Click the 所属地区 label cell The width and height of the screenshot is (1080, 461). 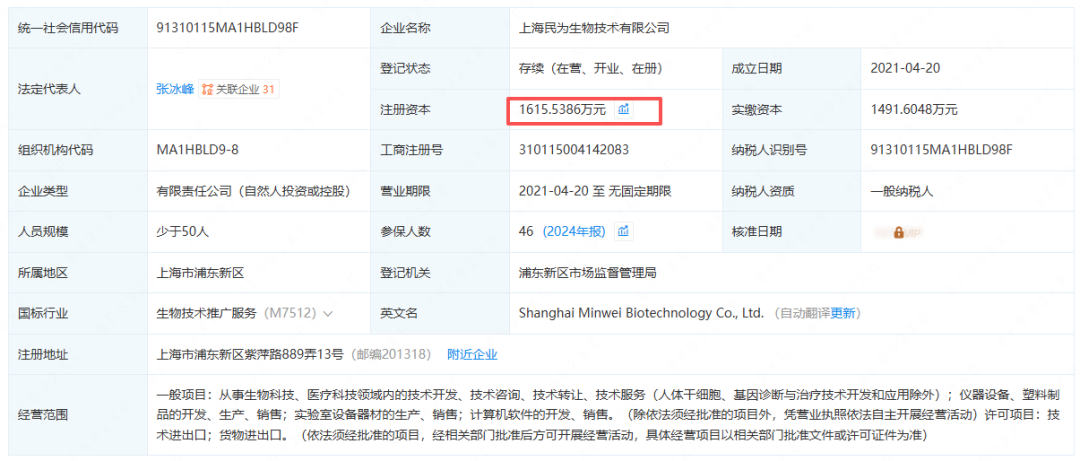[x=78, y=273]
